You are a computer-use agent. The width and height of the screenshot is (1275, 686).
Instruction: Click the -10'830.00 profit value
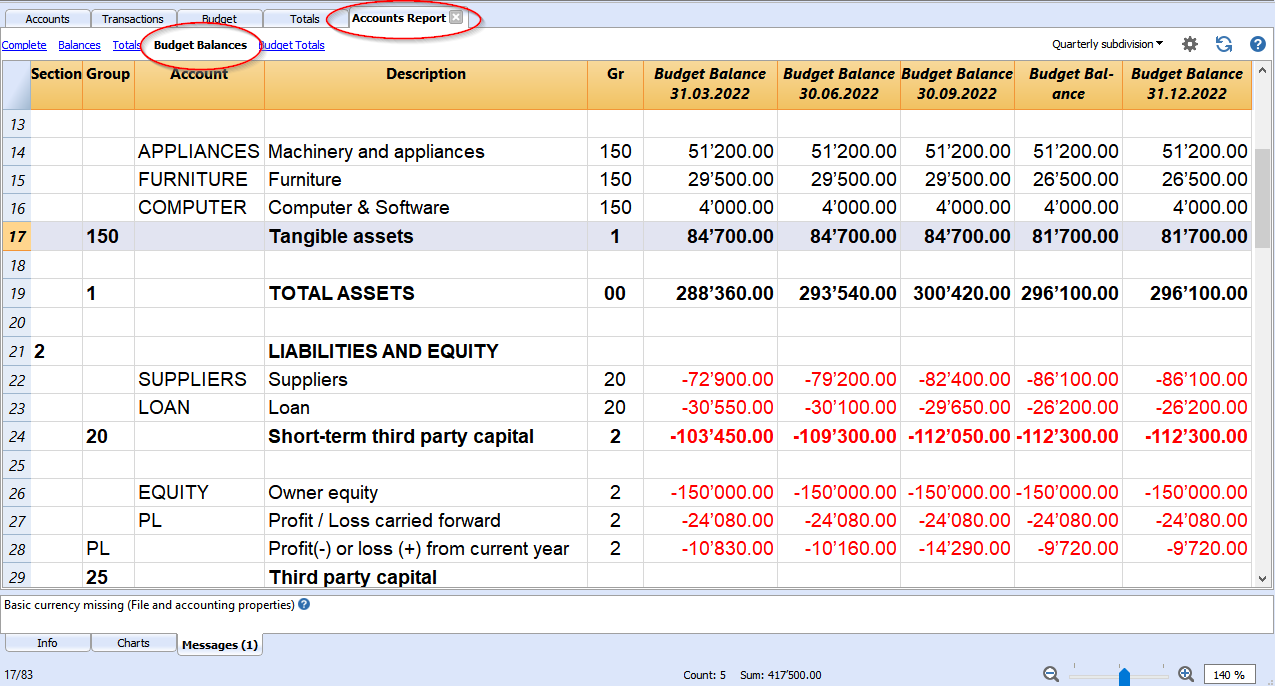click(x=710, y=549)
